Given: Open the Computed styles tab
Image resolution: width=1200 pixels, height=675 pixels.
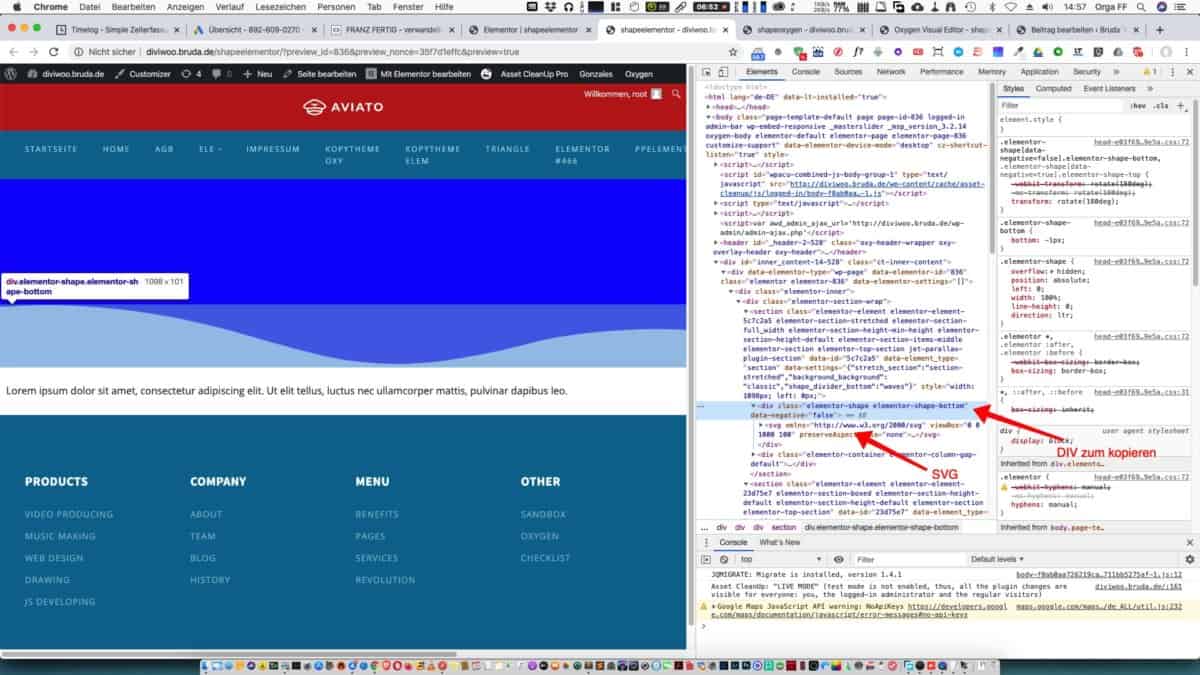Looking at the screenshot, I should pyautogui.click(x=1053, y=88).
